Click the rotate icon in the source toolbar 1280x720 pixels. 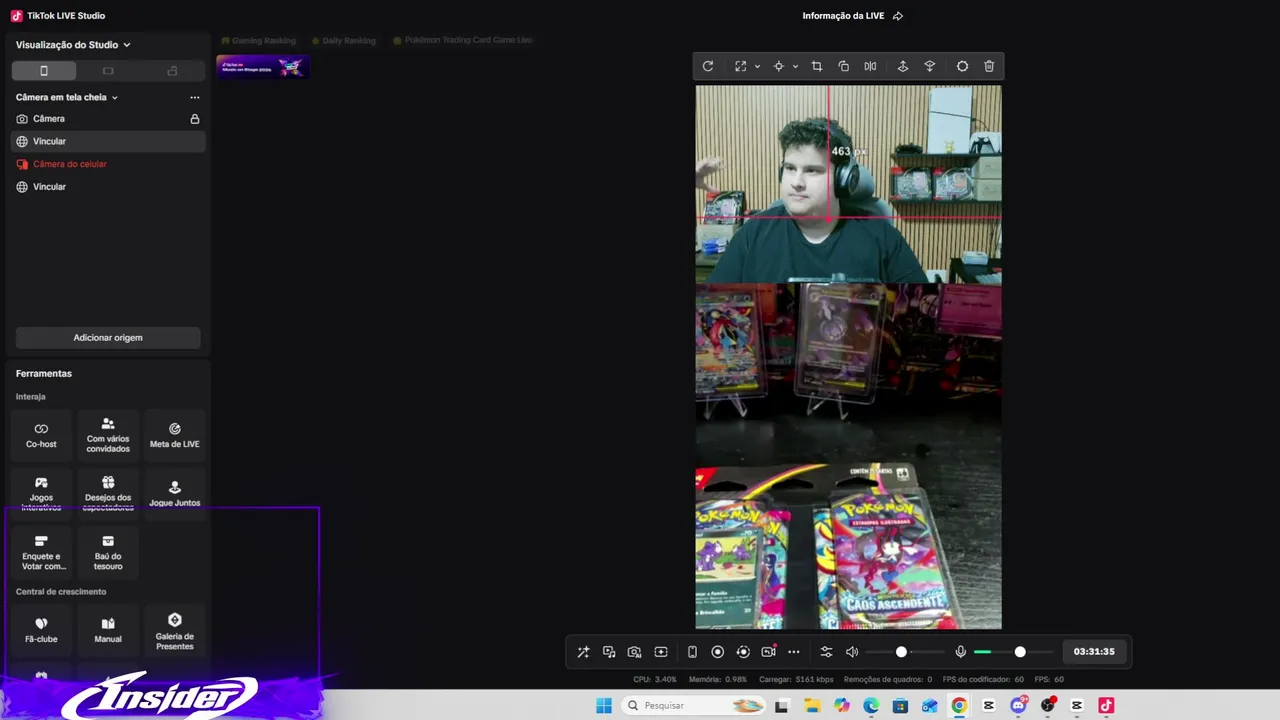click(708, 66)
